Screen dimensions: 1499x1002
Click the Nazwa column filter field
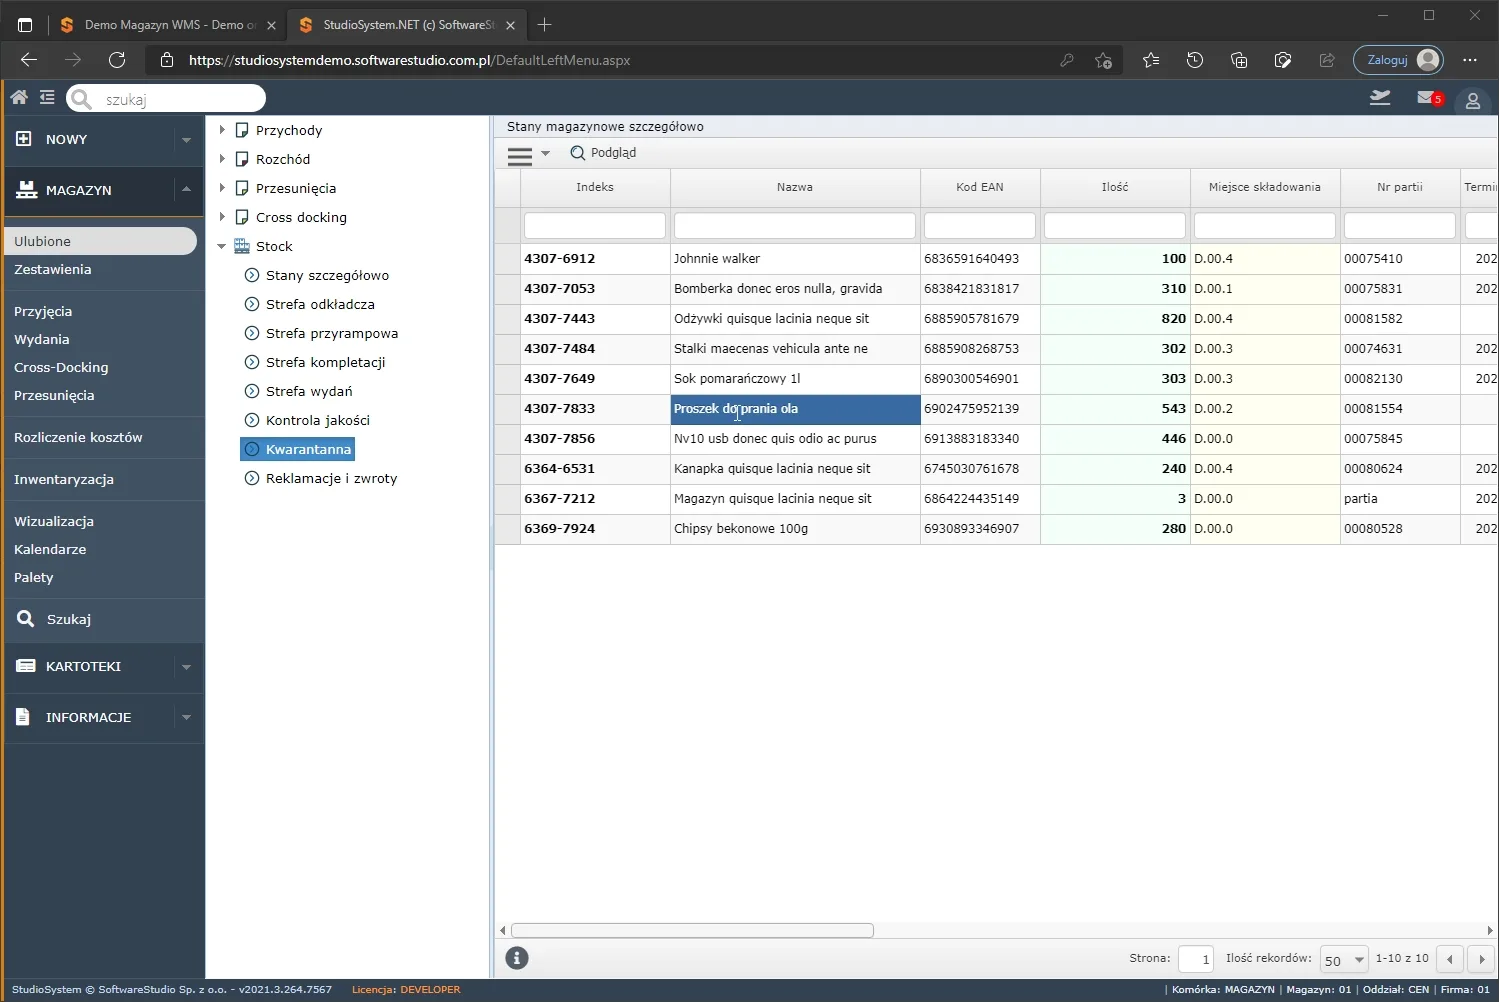tap(795, 225)
